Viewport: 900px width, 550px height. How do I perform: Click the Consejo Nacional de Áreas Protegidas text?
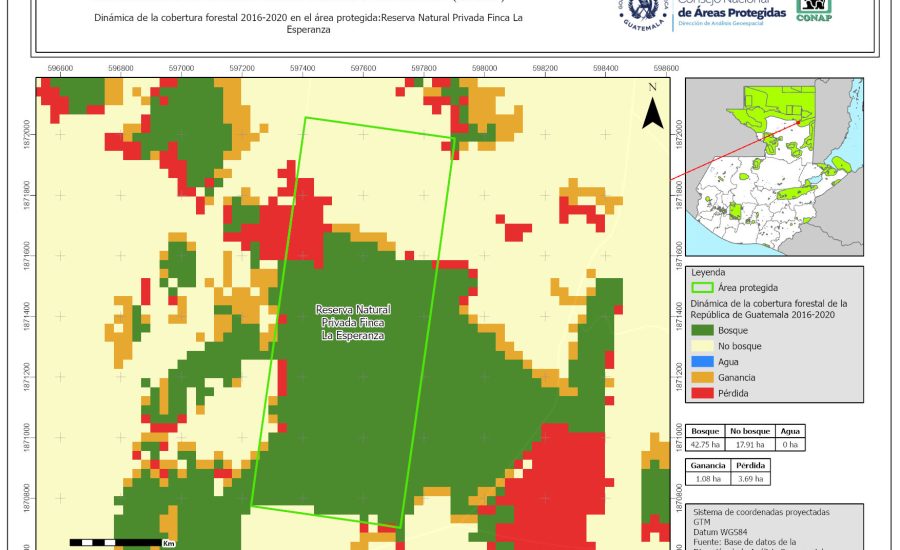click(730, 10)
